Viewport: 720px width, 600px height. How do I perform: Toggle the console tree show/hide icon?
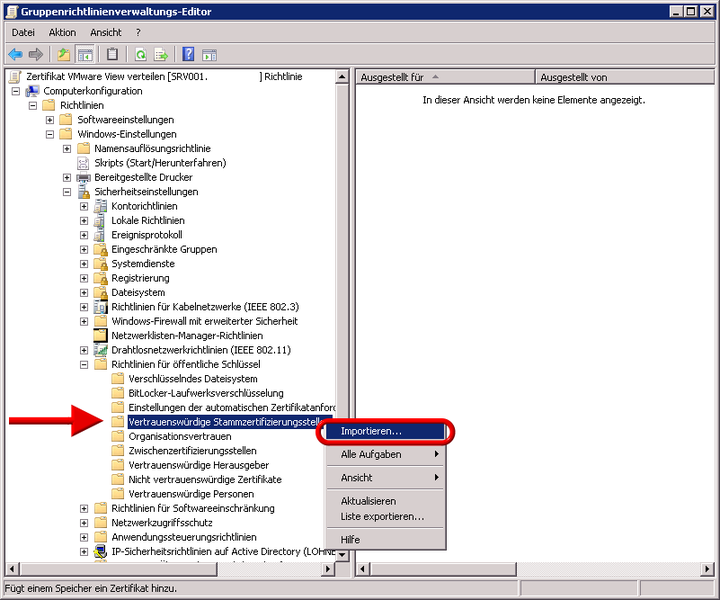click(85, 54)
